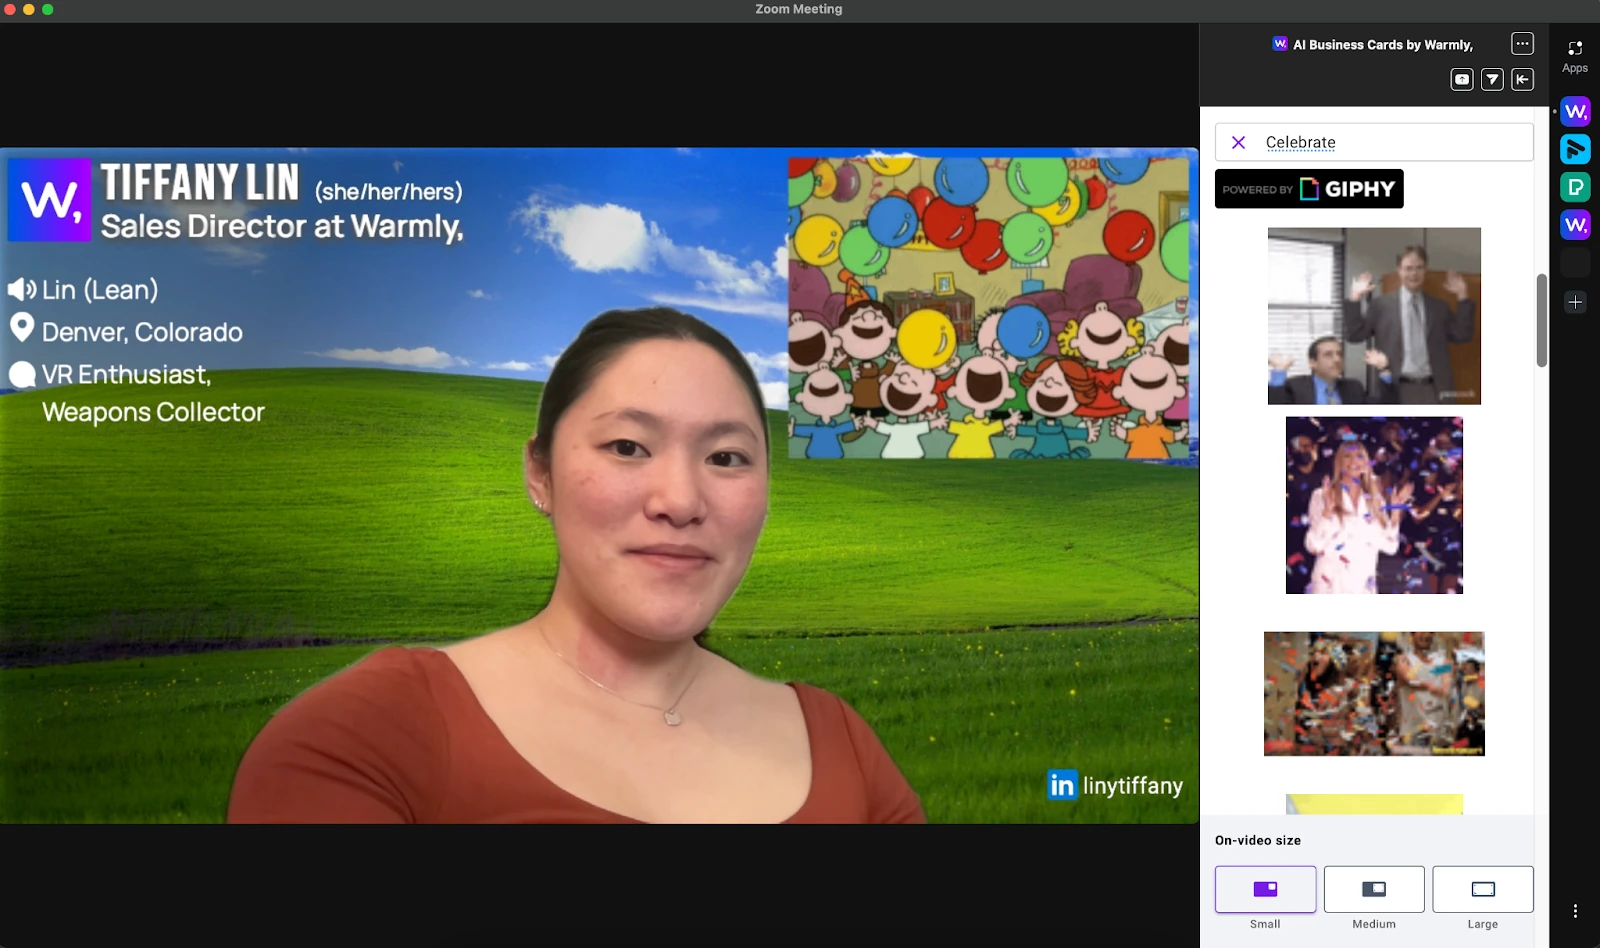Choose the confetti woman in white GIF

pos(1374,505)
